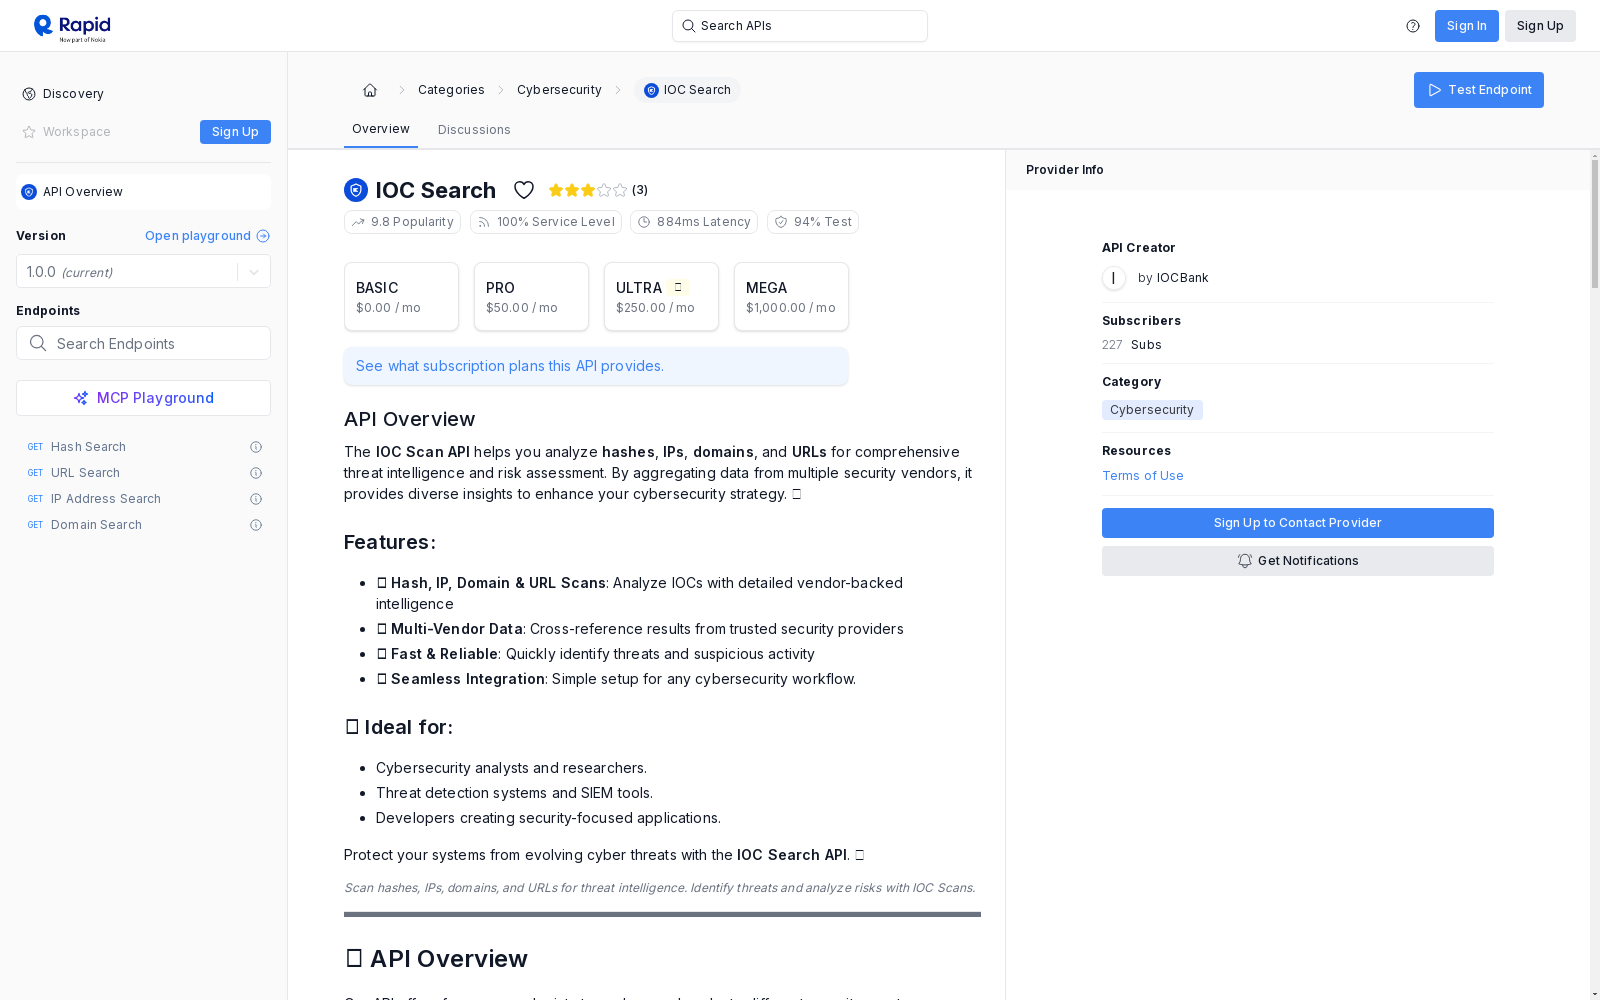Click the 94% Test badge
Image resolution: width=1600 pixels, height=1000 pixels.
[x=813, y=222]
